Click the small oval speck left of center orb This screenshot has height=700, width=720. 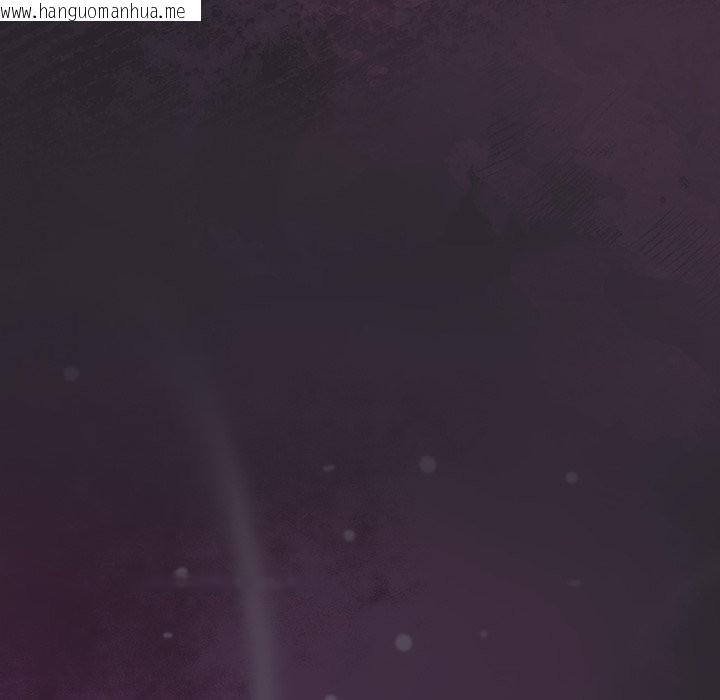(x=329, y=467)
